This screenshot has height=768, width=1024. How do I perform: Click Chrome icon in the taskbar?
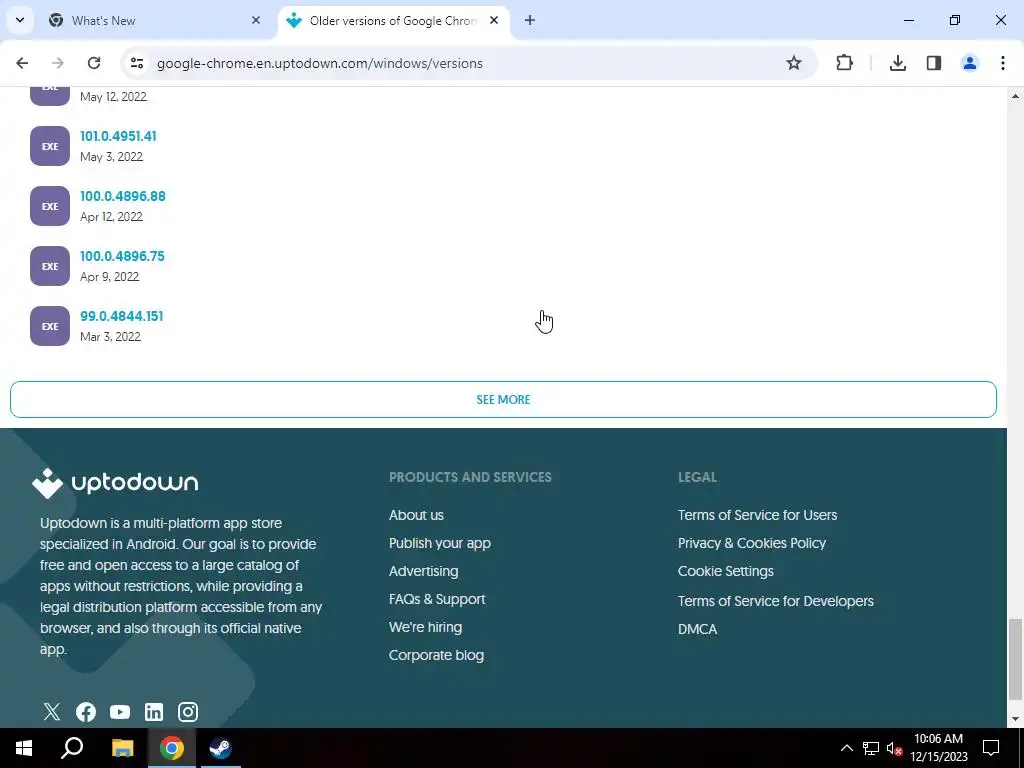tap(172, 748)
